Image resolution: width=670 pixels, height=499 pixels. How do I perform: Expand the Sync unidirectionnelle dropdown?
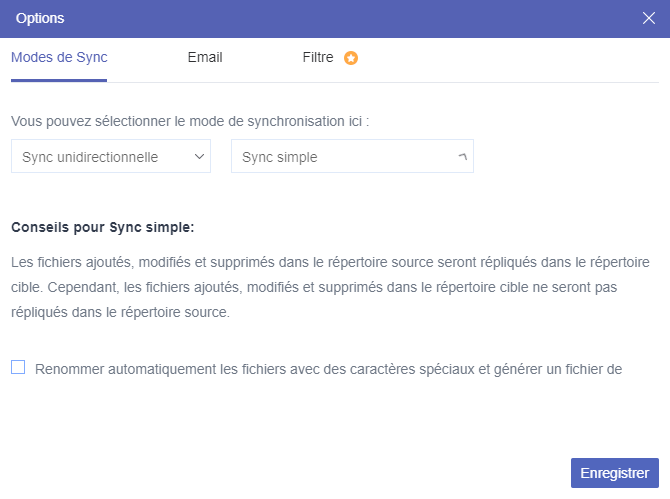click(110, 157)
